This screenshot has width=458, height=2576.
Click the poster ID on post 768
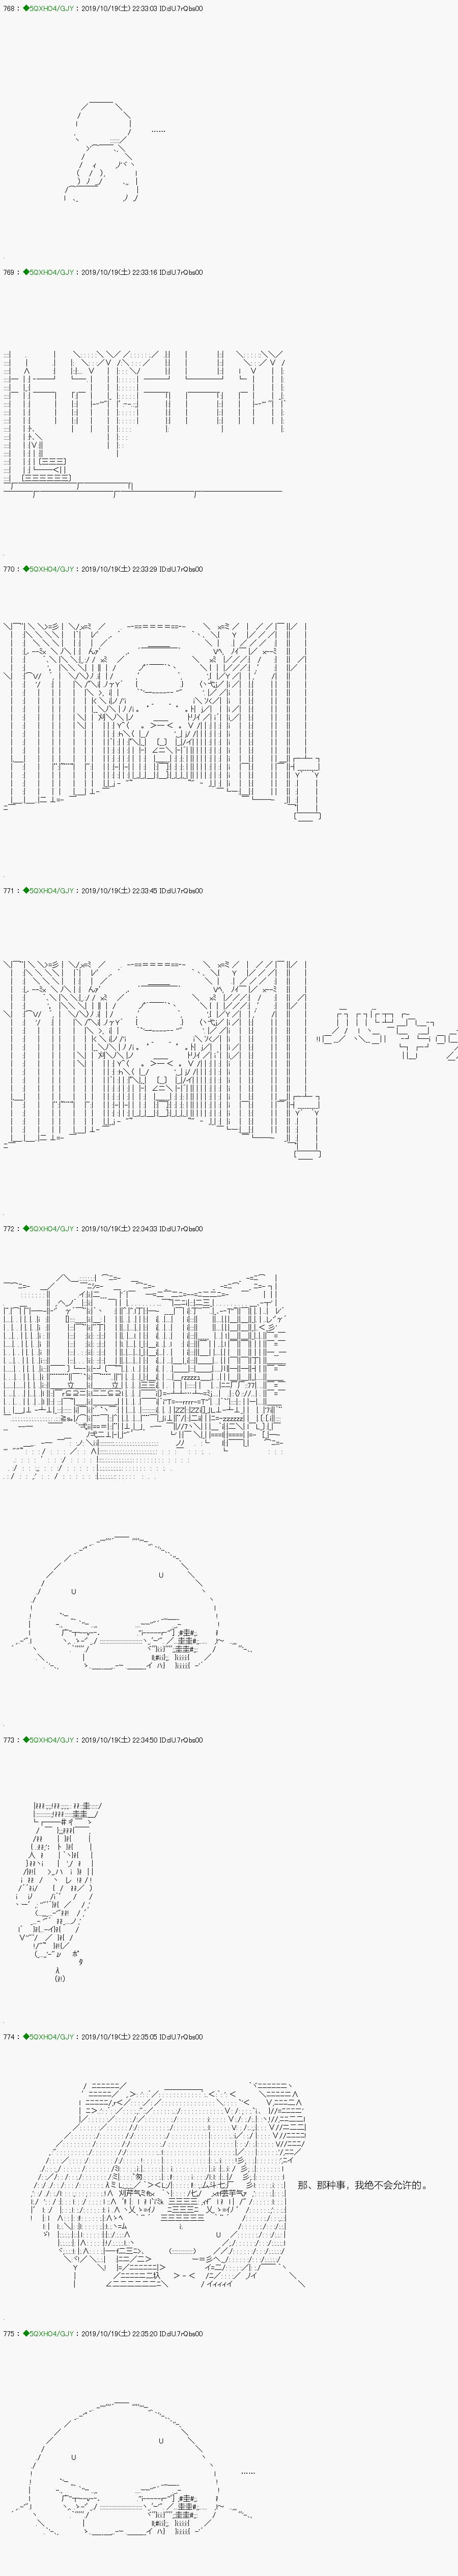(x=183, y=8)
